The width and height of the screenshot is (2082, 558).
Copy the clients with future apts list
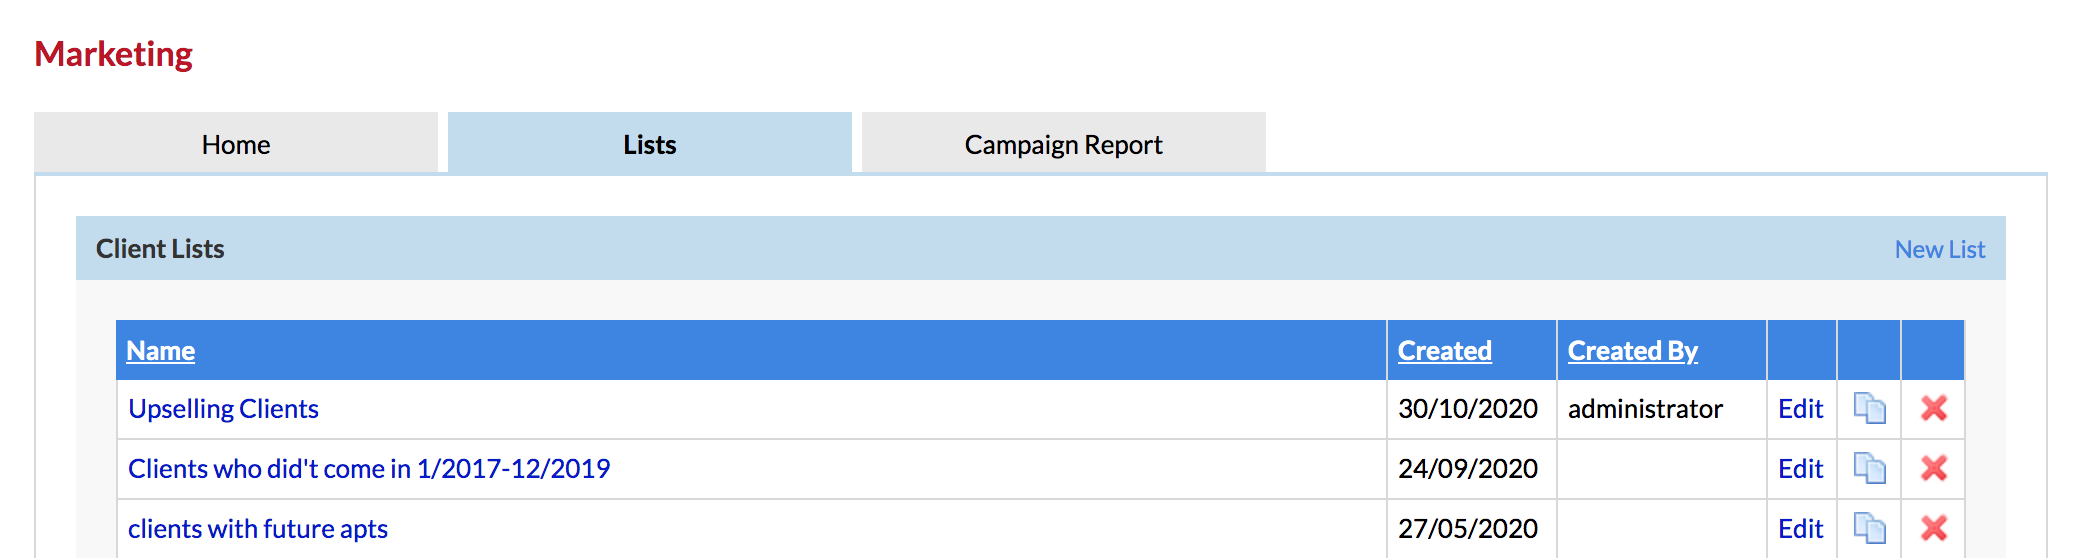pyautogui.click(x=1869, y=528)
